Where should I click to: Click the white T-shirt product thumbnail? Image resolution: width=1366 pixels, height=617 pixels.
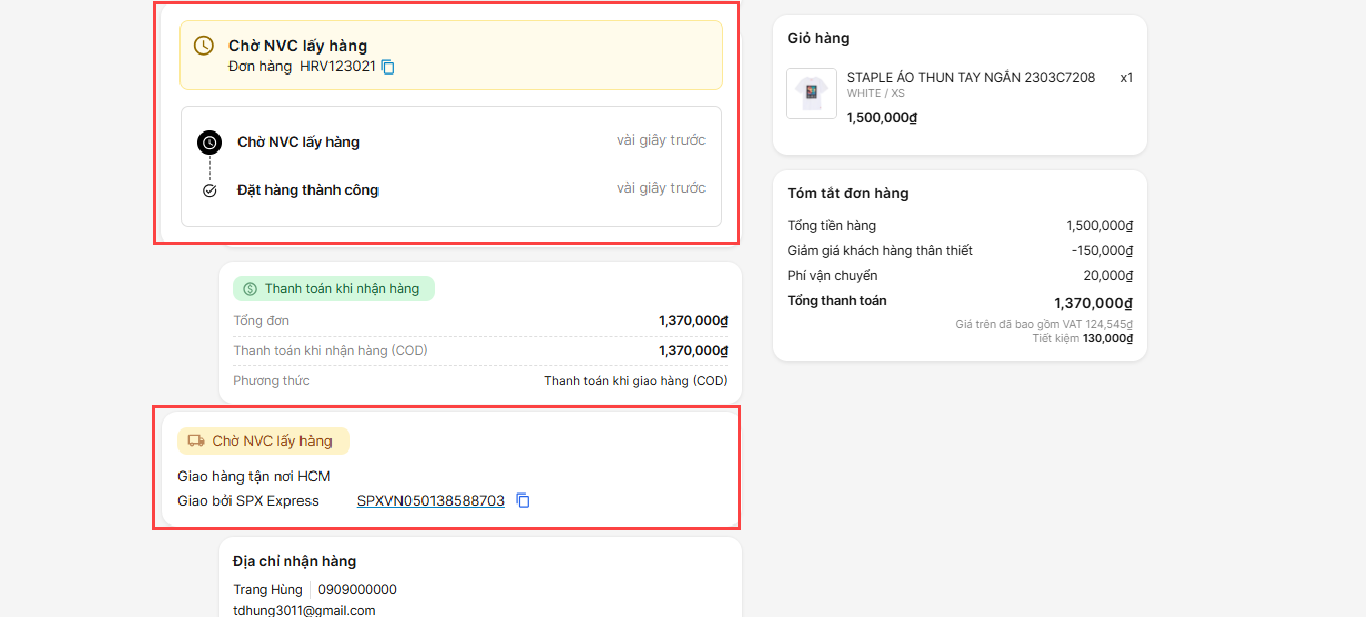pyautogui.click(x=811, y=94)
